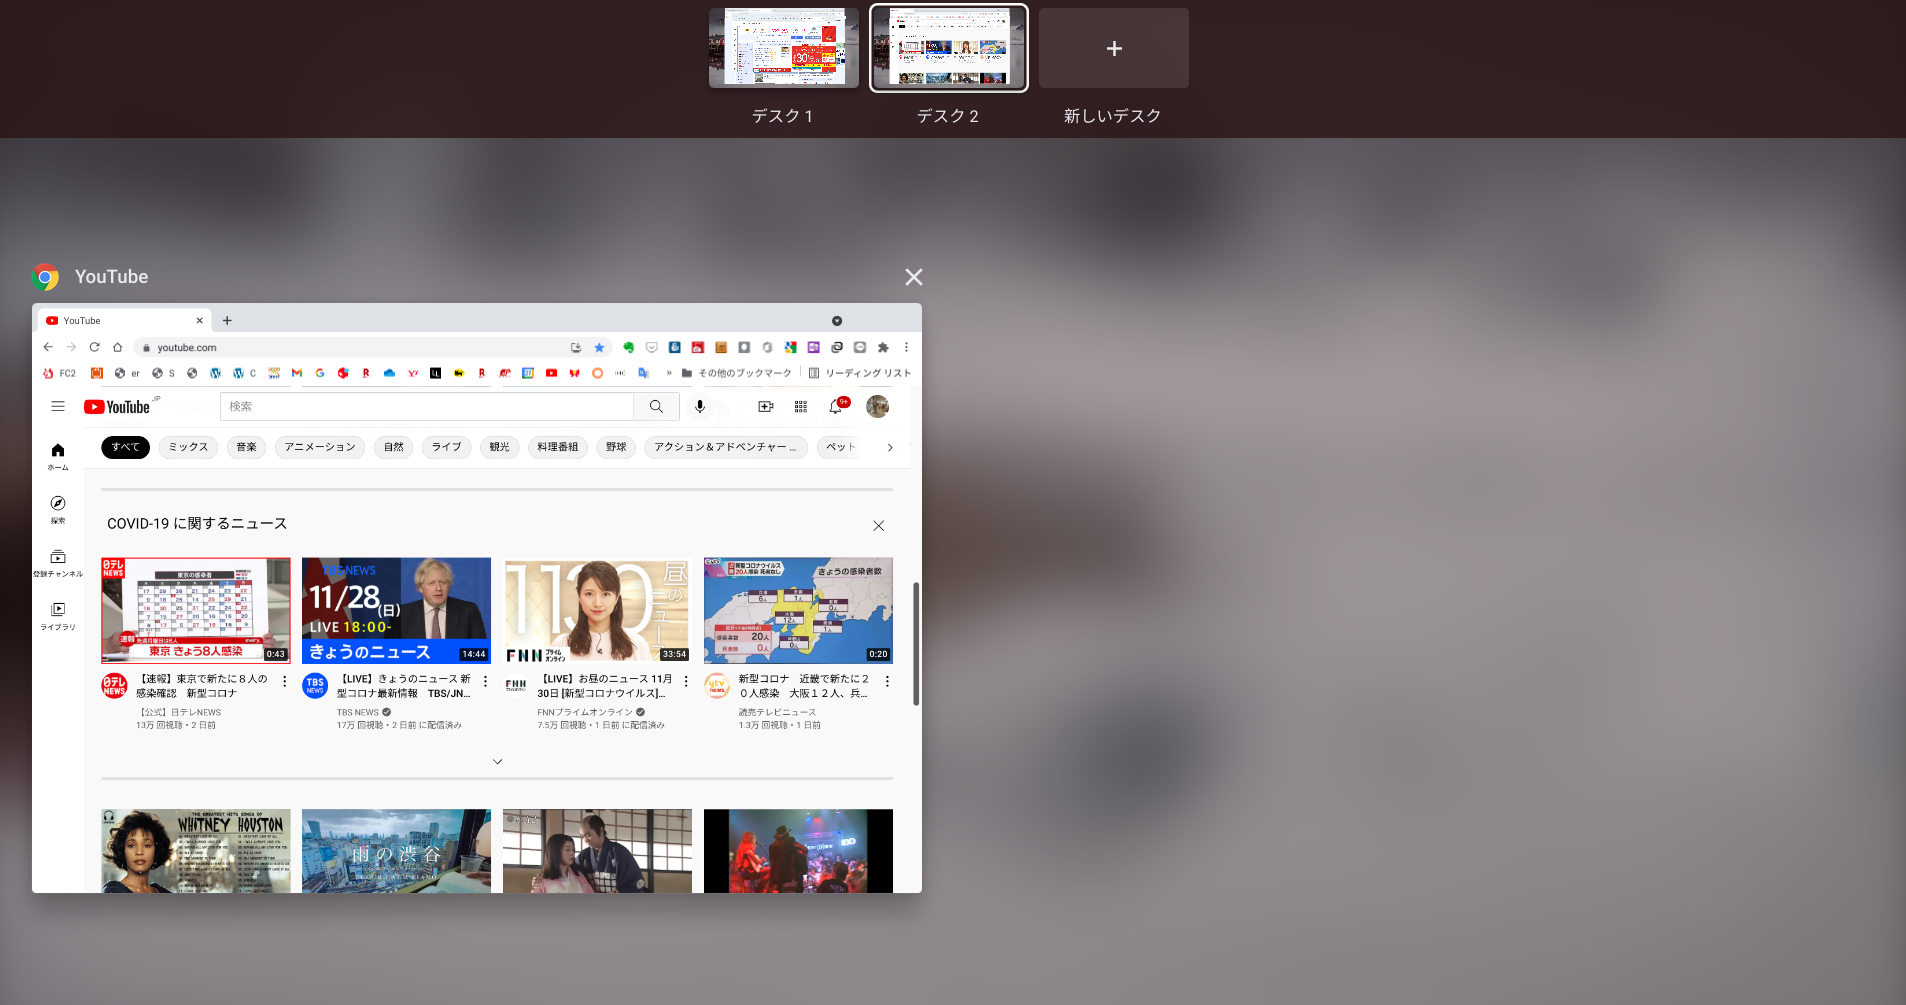This screenshot has width=1906, height=1005.
Task: Open YouTube's hamburger guide menu
Action: pyautogui.click(x=58, y=406)
